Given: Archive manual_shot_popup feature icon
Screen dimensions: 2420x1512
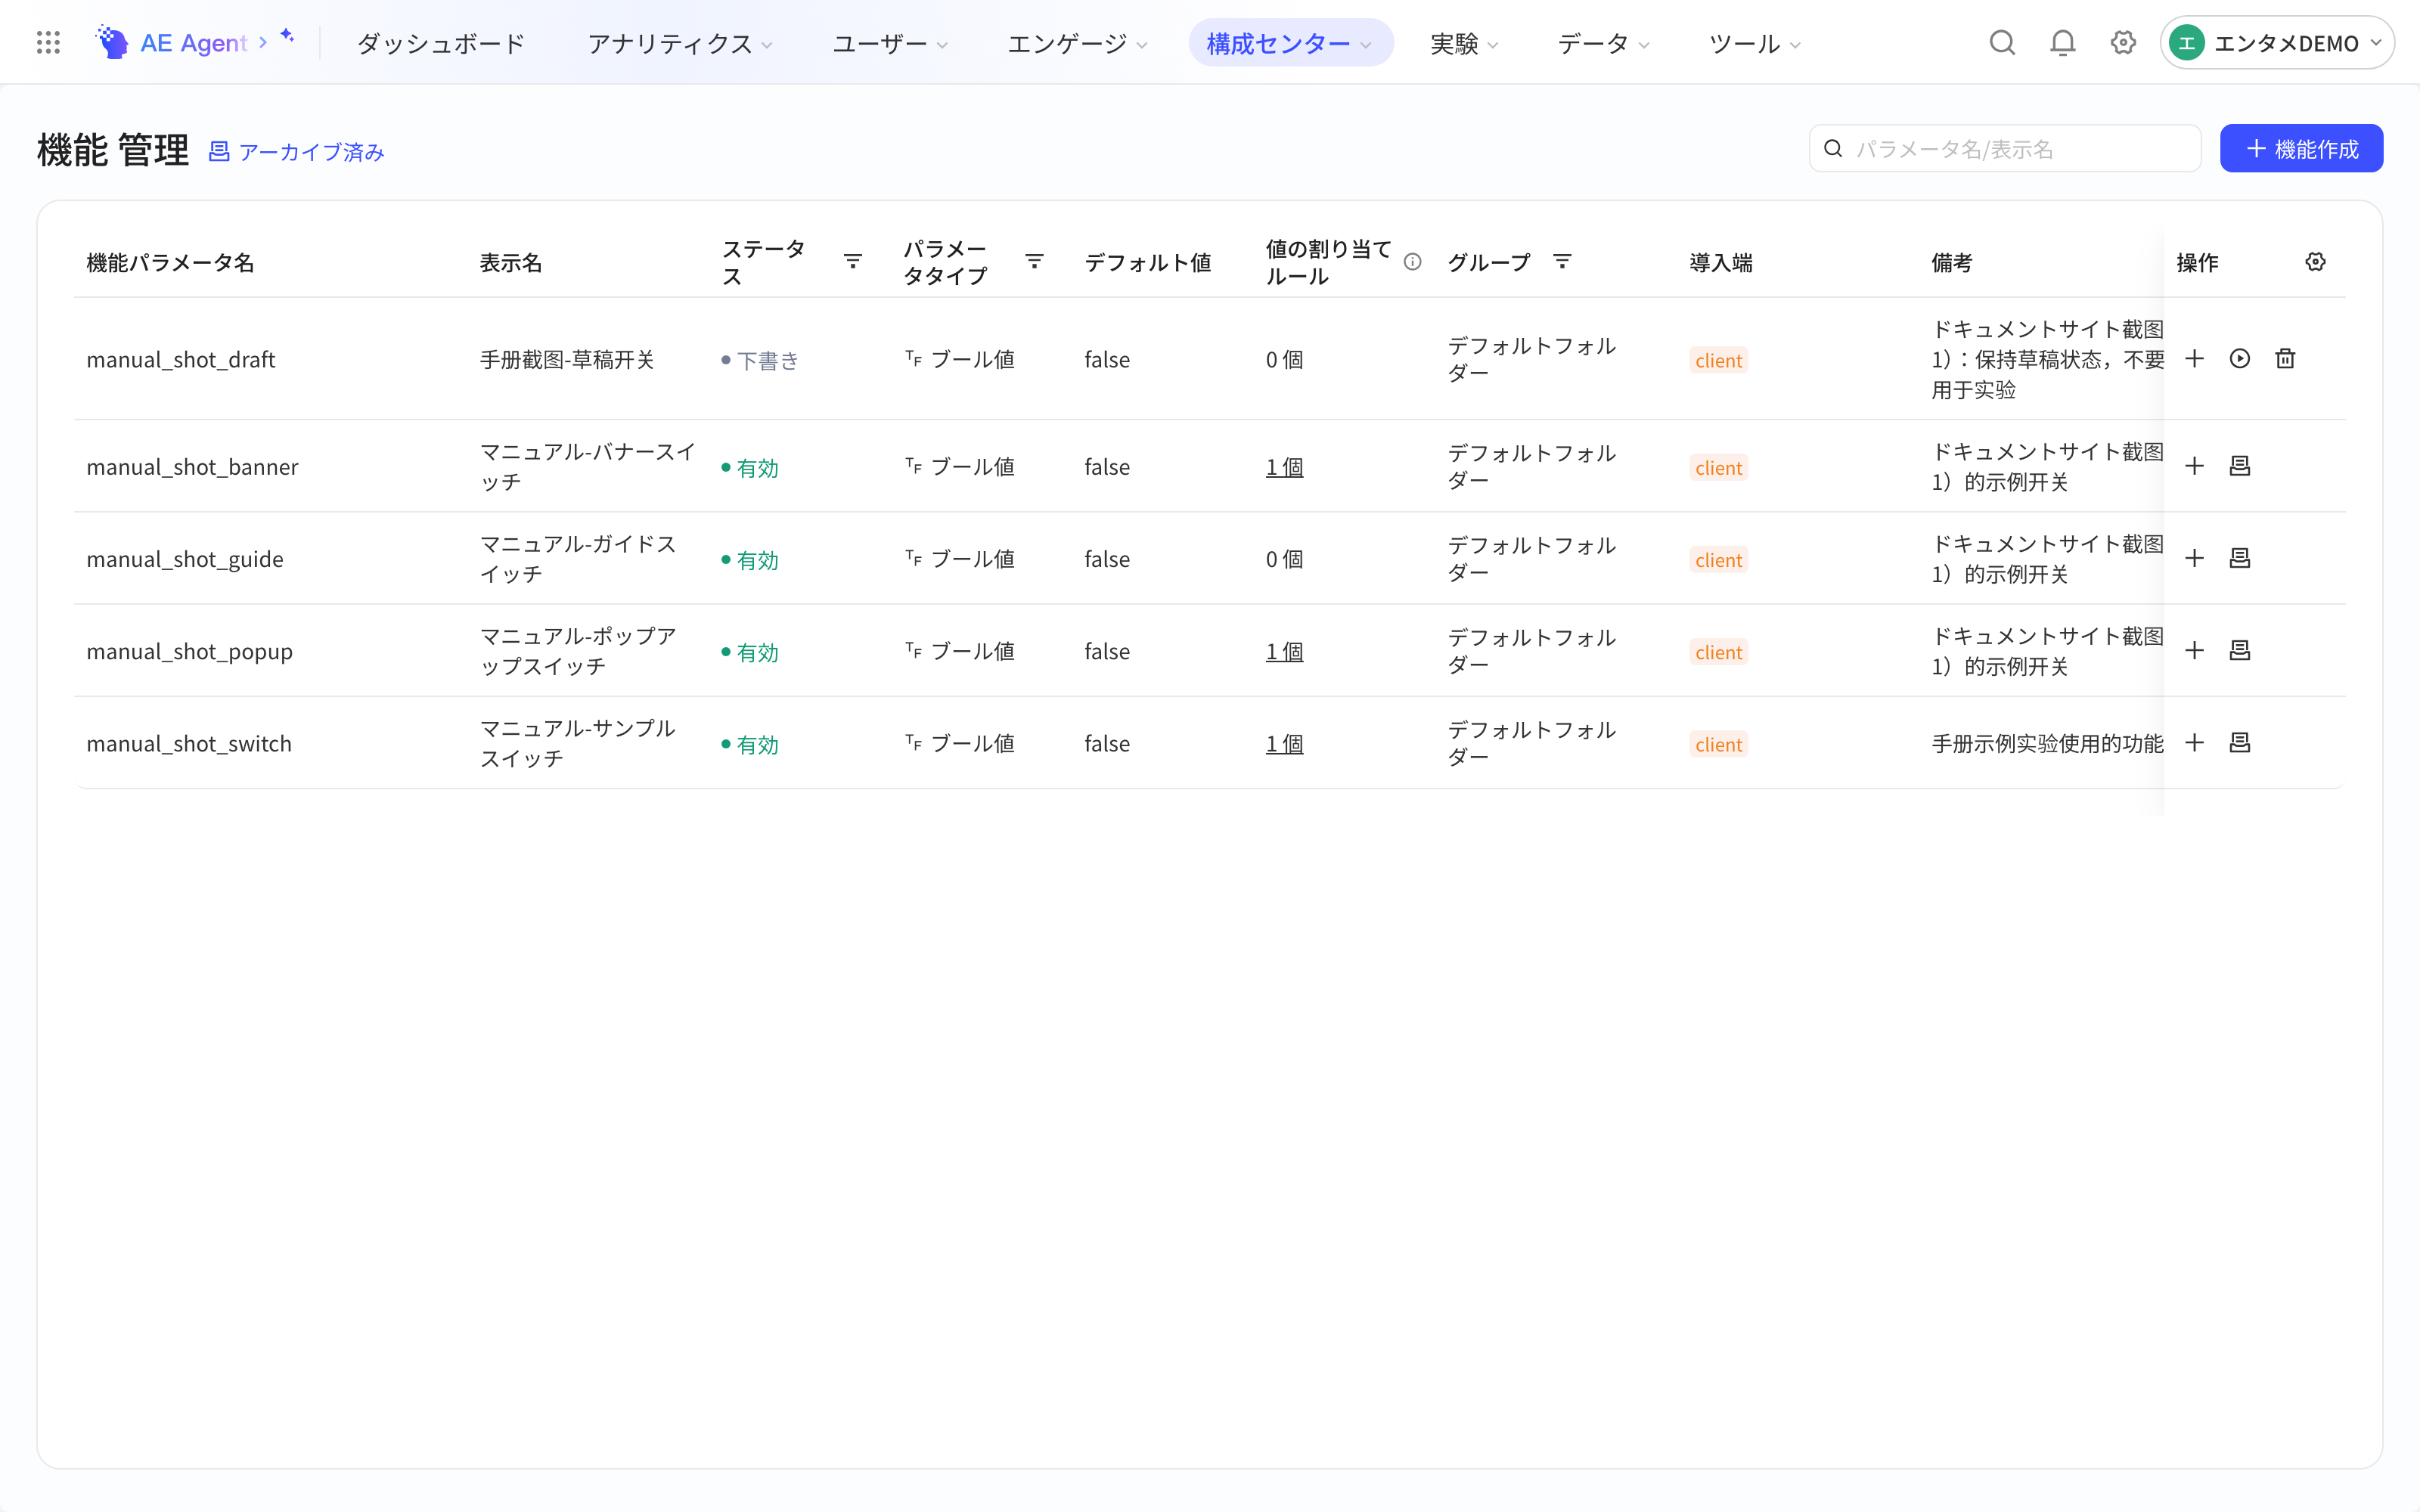Looking at the screenshot, I should tap(2240, 651).
